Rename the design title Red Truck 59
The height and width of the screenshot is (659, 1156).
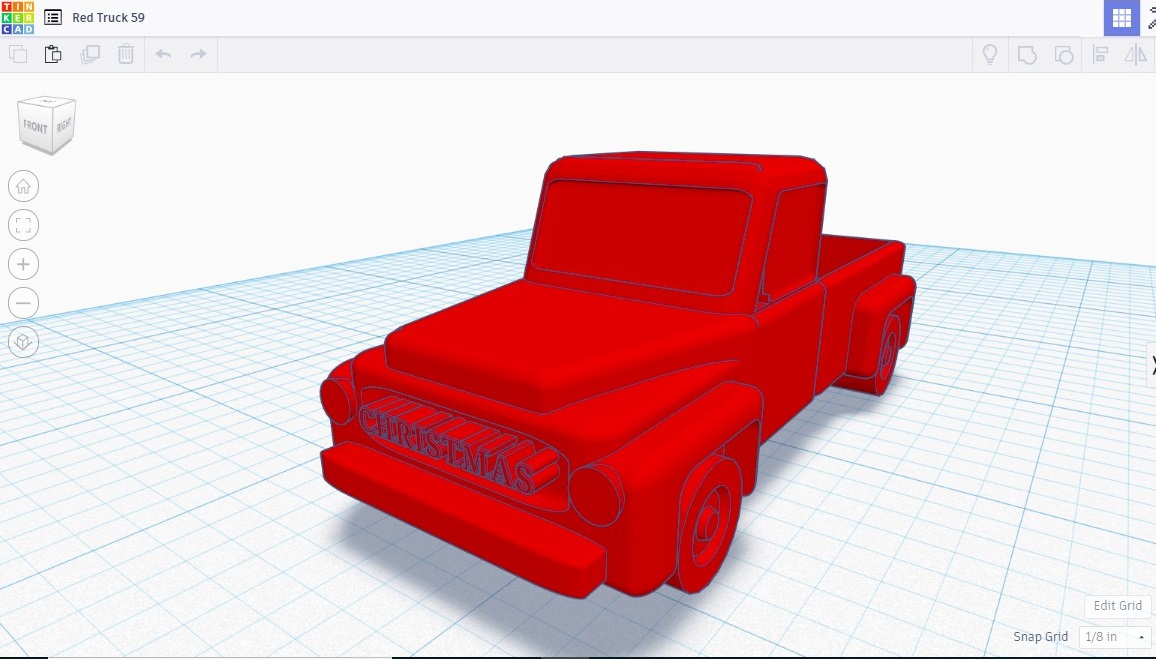coord(108,18)
